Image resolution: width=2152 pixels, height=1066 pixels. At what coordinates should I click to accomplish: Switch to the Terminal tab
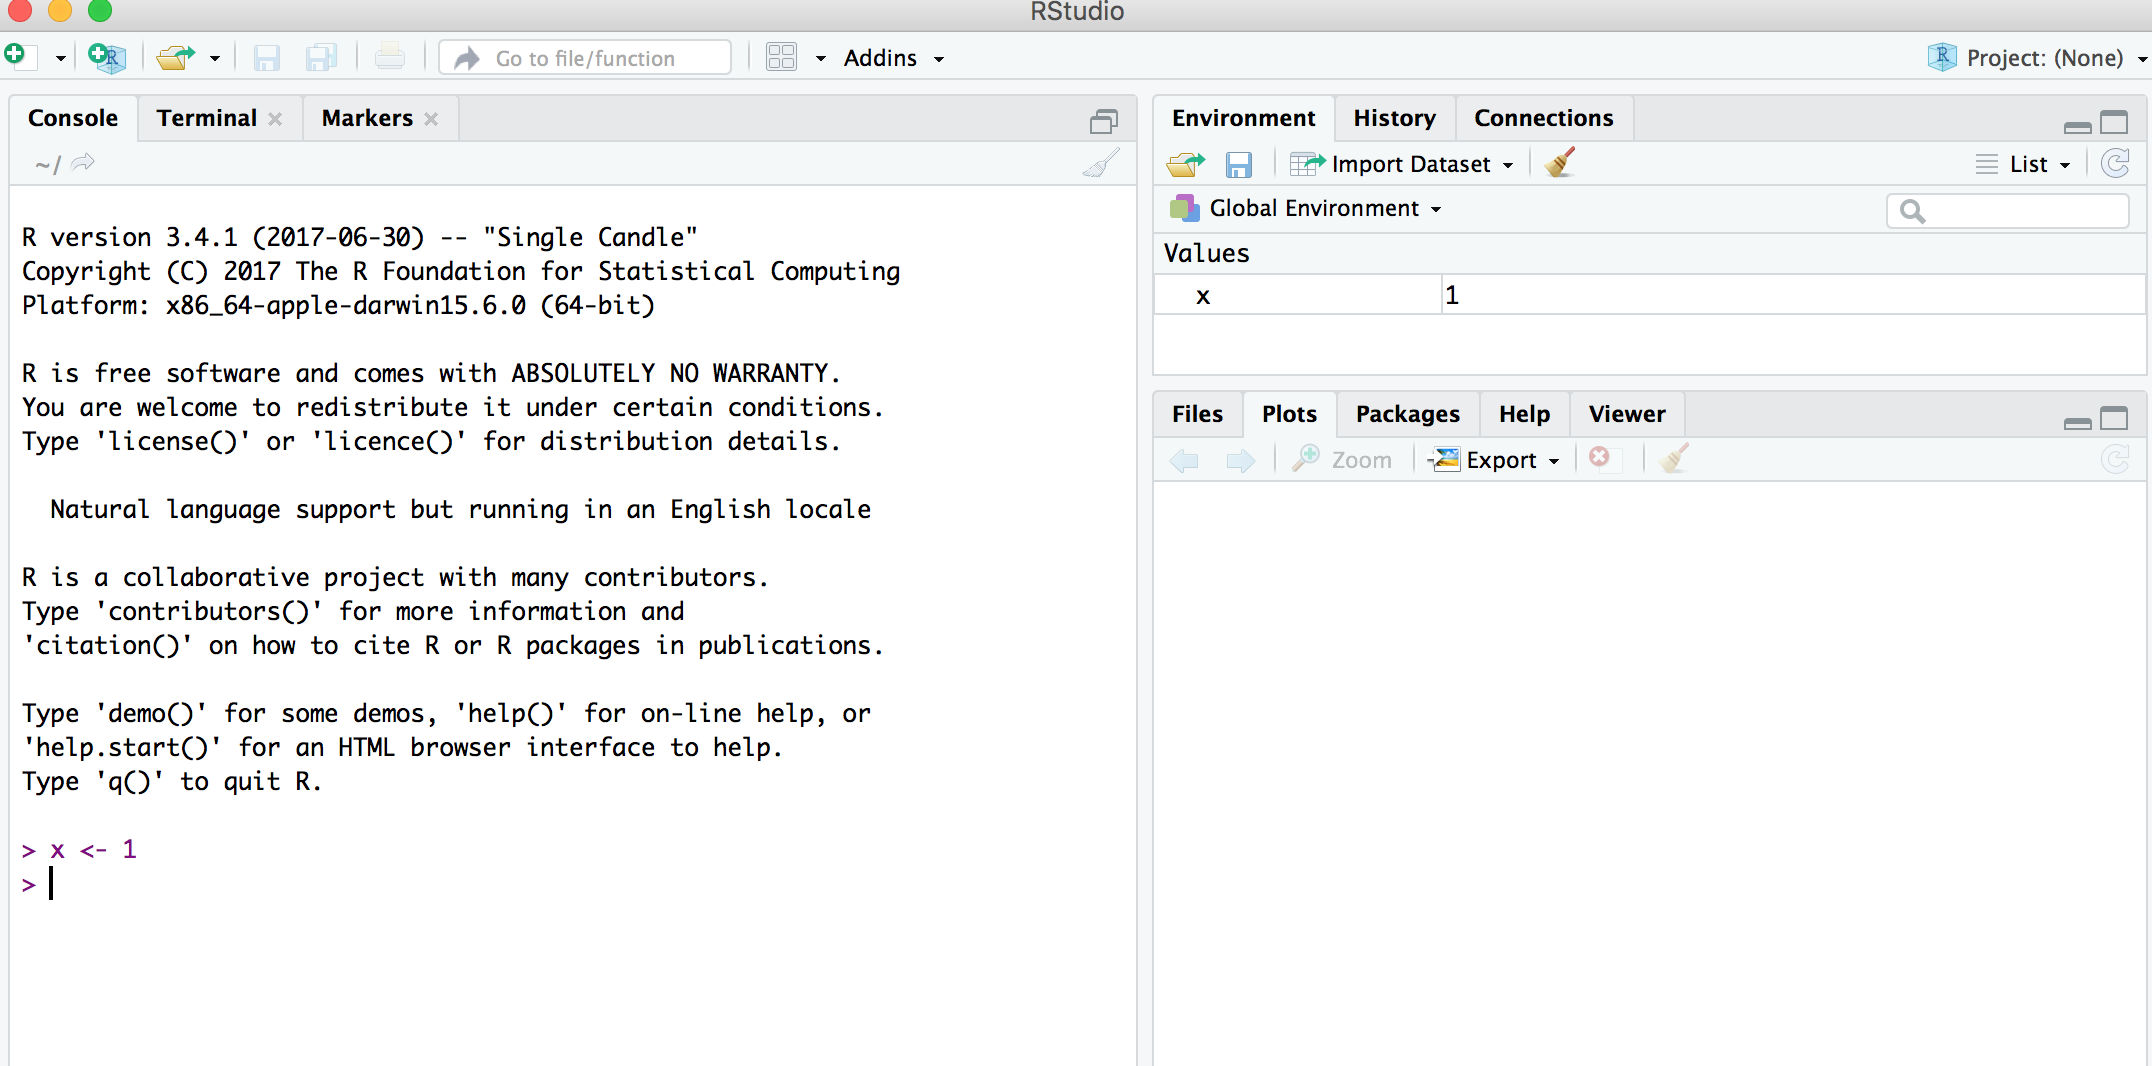coord(207,118)
